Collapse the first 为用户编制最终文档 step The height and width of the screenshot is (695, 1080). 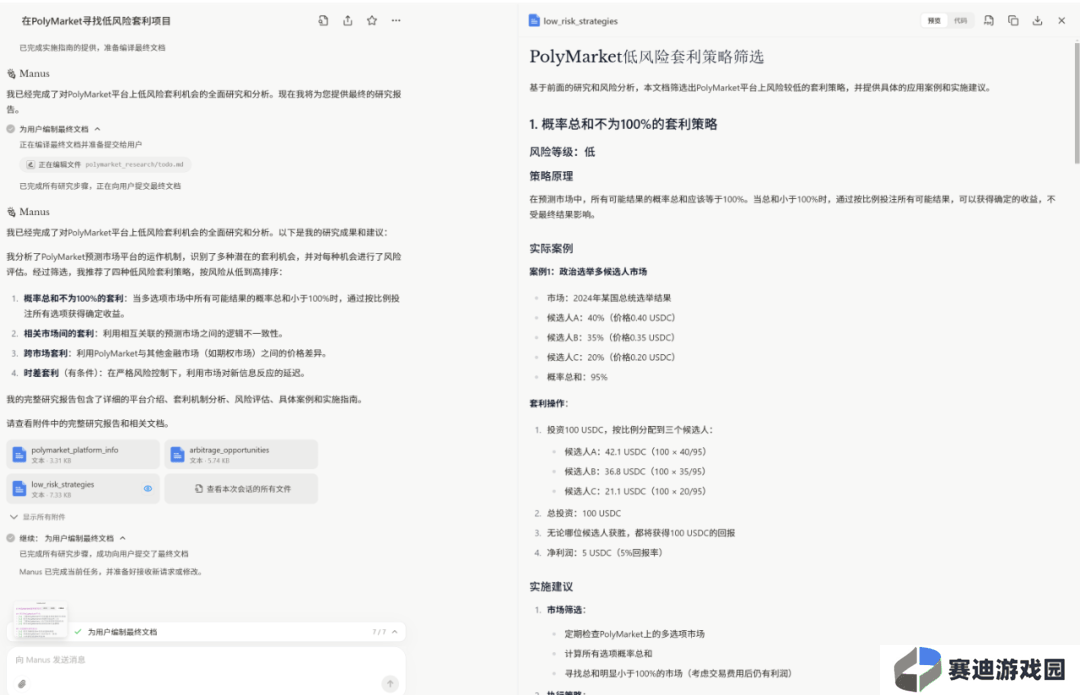point(98,129)
